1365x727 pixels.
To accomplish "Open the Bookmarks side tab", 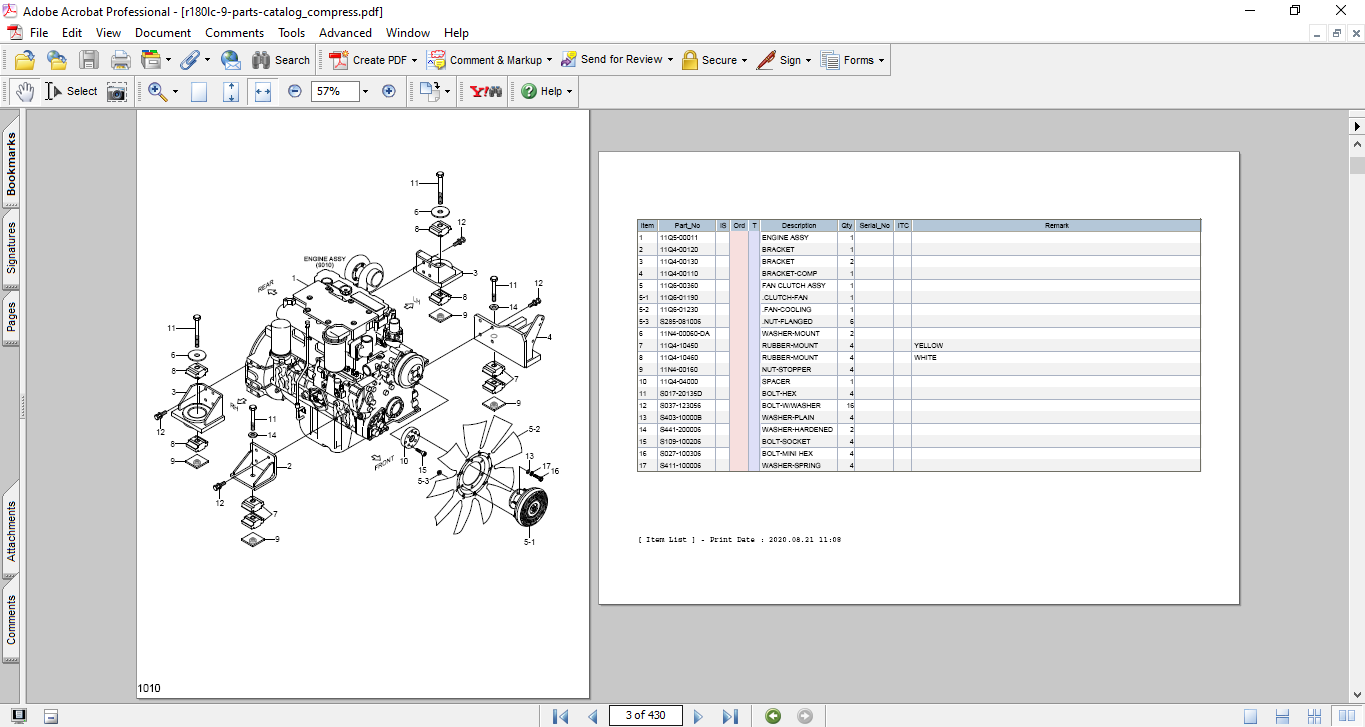I will [12, 166].
